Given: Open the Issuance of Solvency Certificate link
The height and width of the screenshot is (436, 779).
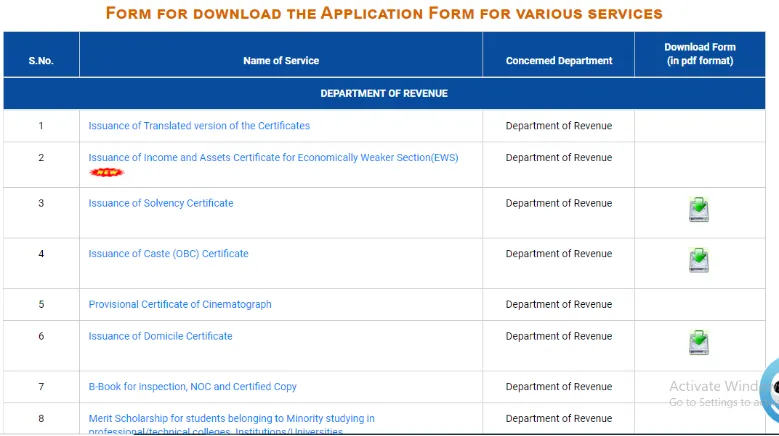Looking at the screenshot, I should 161,203.
